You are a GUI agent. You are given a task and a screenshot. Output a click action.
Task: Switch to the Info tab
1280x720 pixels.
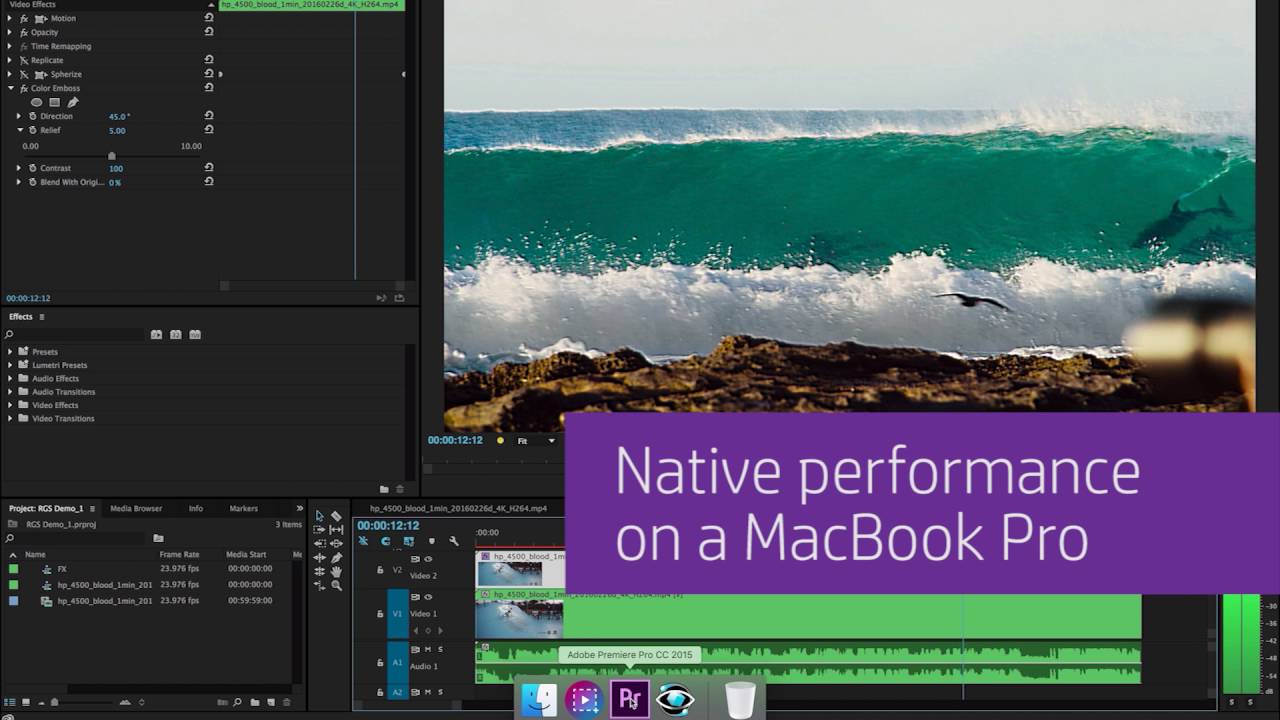coord(196,508)
